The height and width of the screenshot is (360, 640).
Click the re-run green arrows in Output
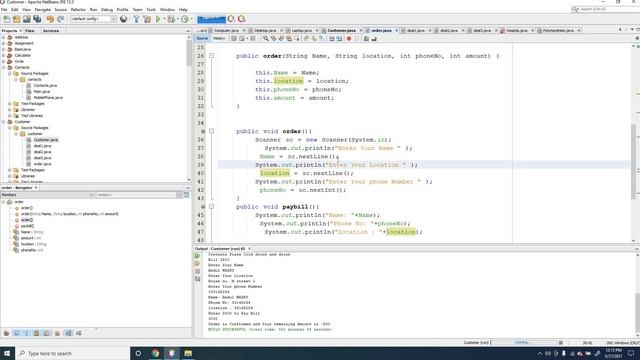coord(198,256)
